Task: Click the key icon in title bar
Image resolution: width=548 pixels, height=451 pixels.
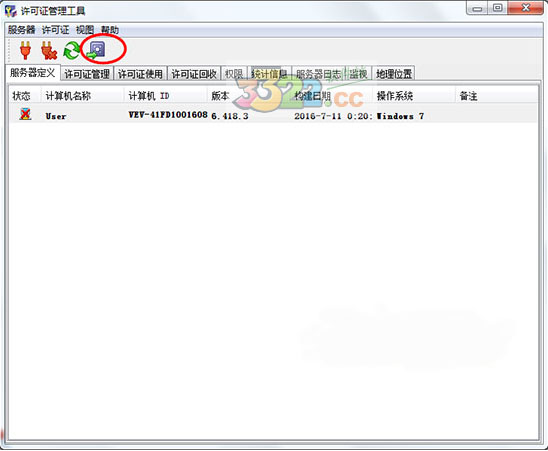Action: click(11, 11)
